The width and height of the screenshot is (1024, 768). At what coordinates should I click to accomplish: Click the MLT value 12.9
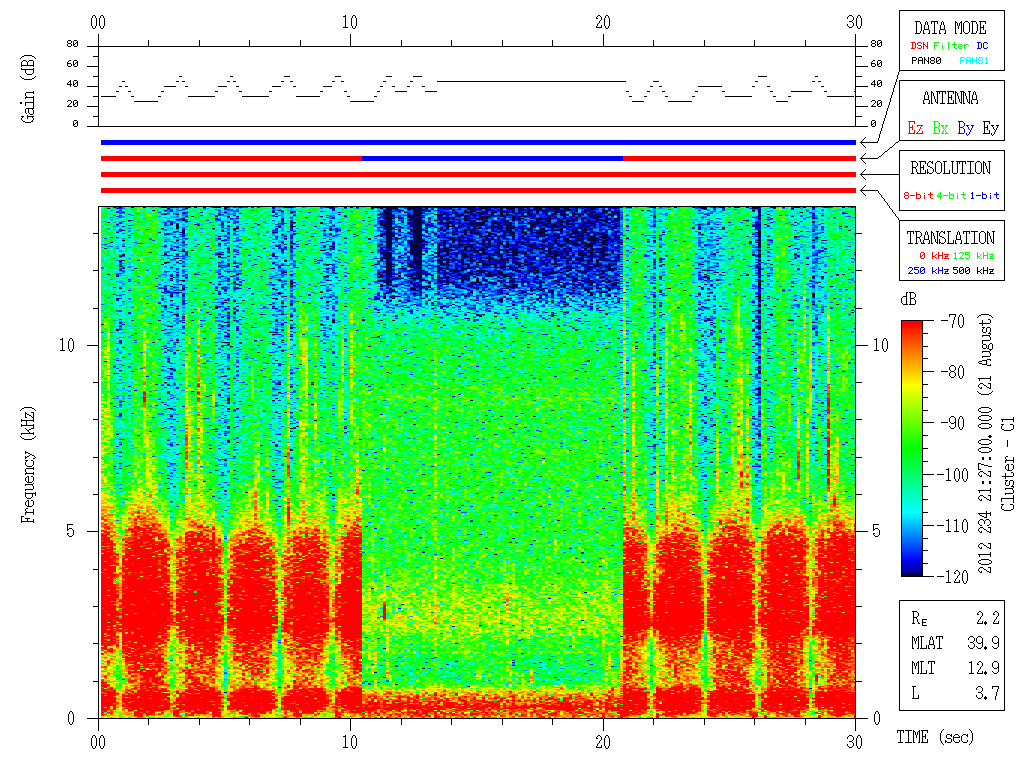(x=984, y=668)
